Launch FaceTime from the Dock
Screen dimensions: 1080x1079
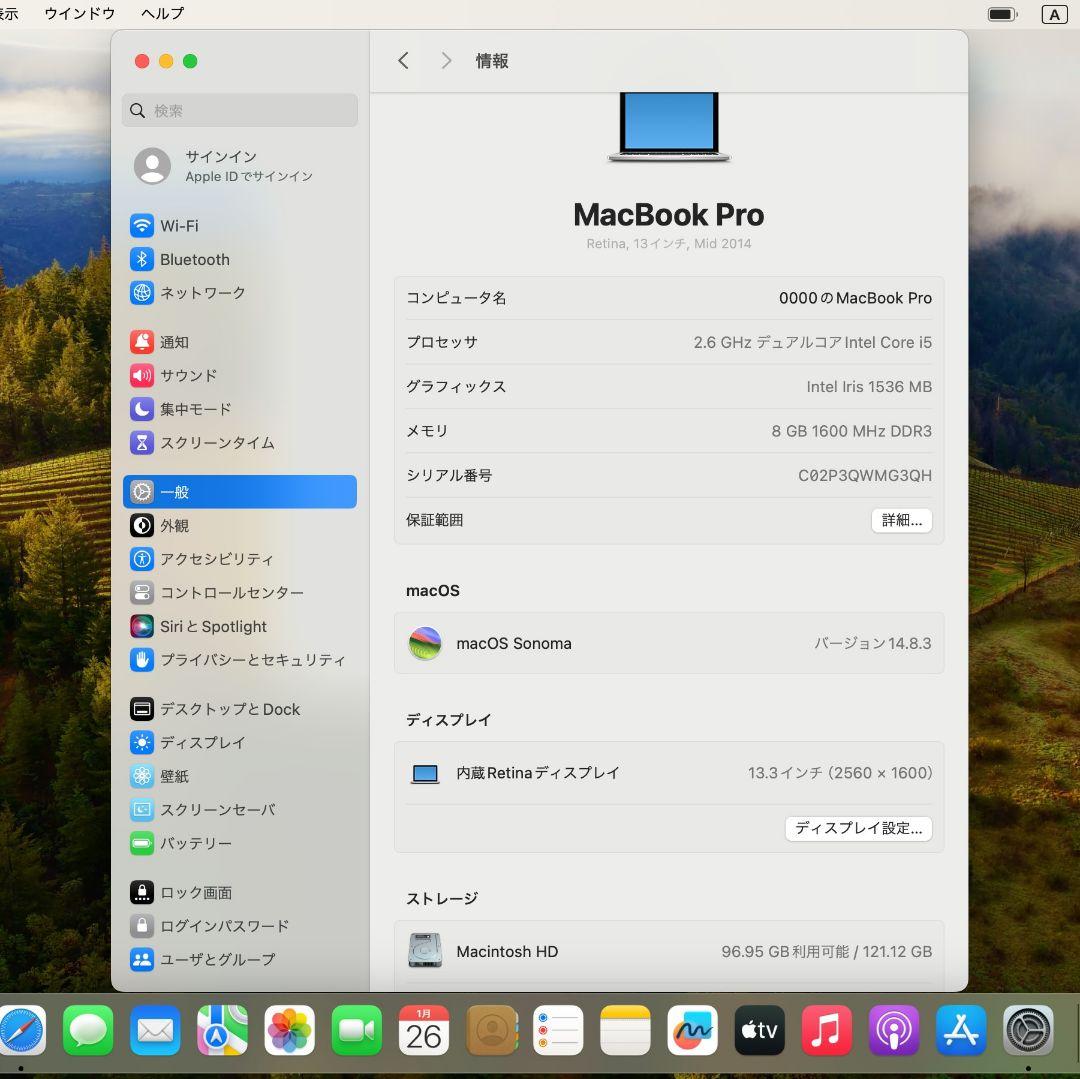pyautogui.click(x=357, y=1030)
